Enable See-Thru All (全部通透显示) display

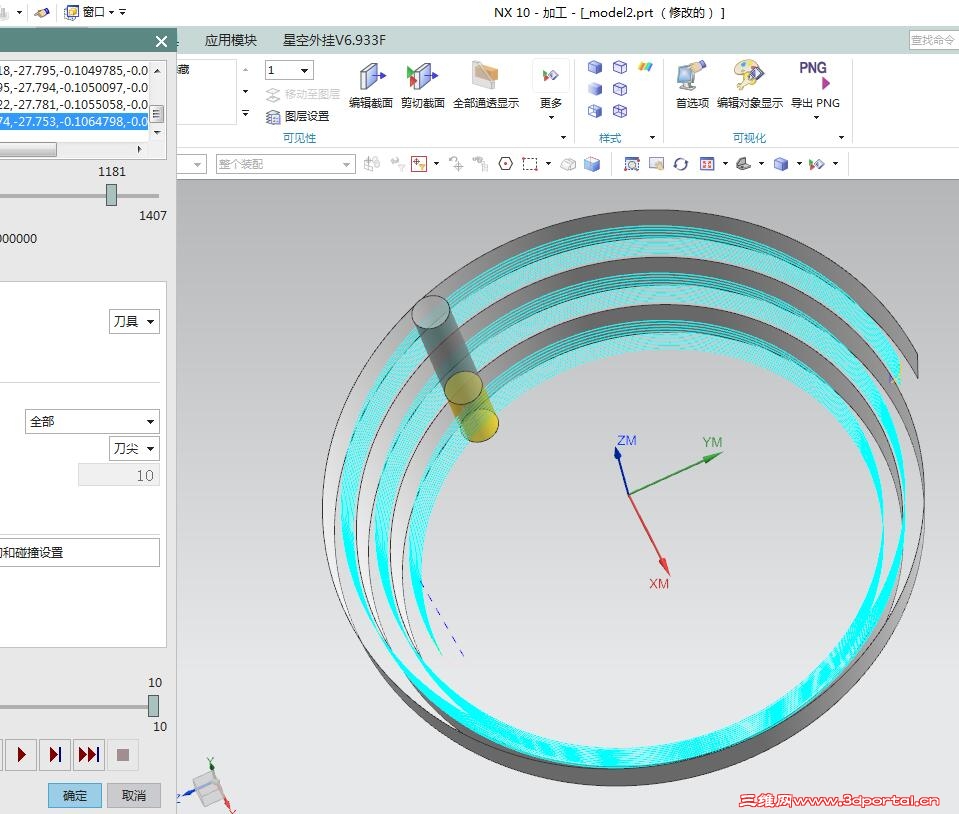(486, 84)
